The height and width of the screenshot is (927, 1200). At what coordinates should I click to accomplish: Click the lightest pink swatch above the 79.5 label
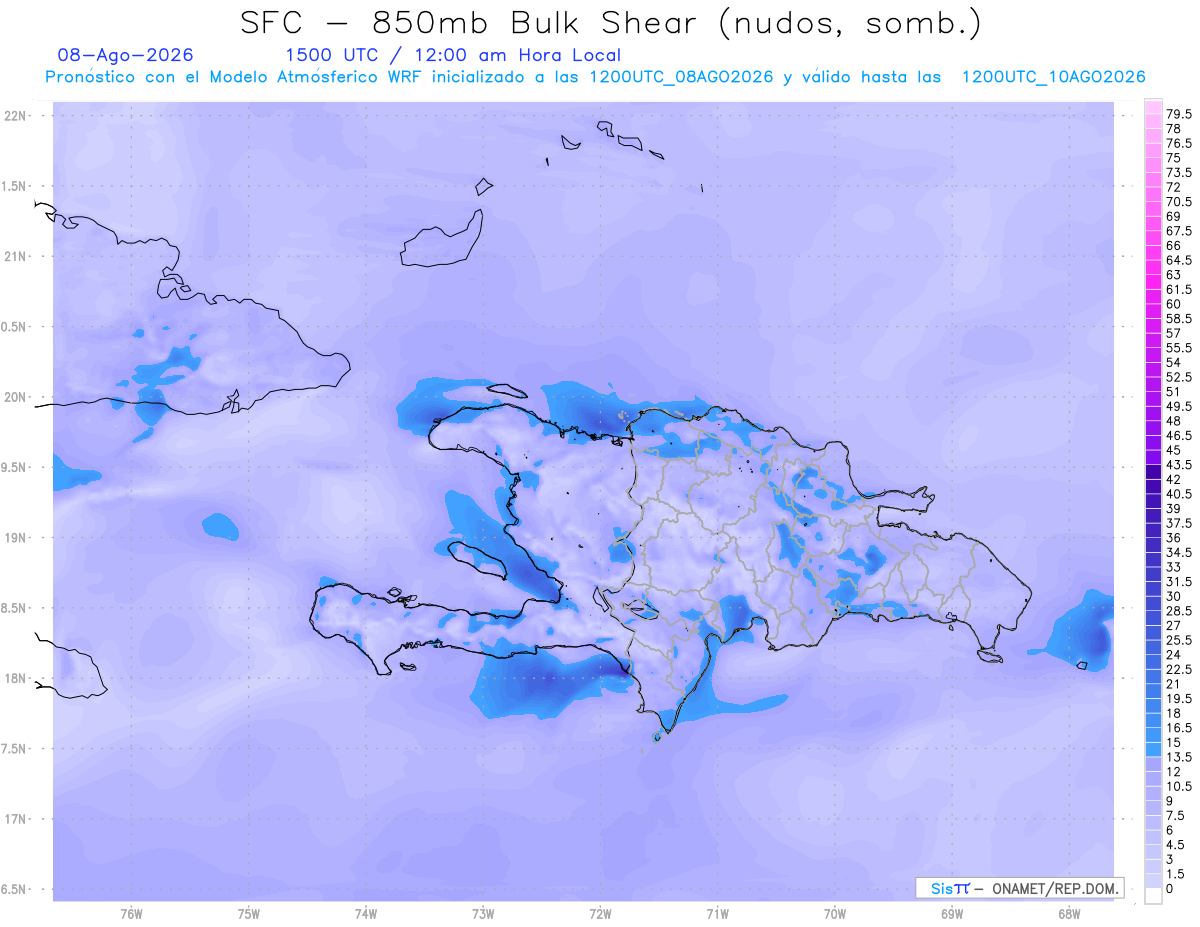[x=1153, y=108]
